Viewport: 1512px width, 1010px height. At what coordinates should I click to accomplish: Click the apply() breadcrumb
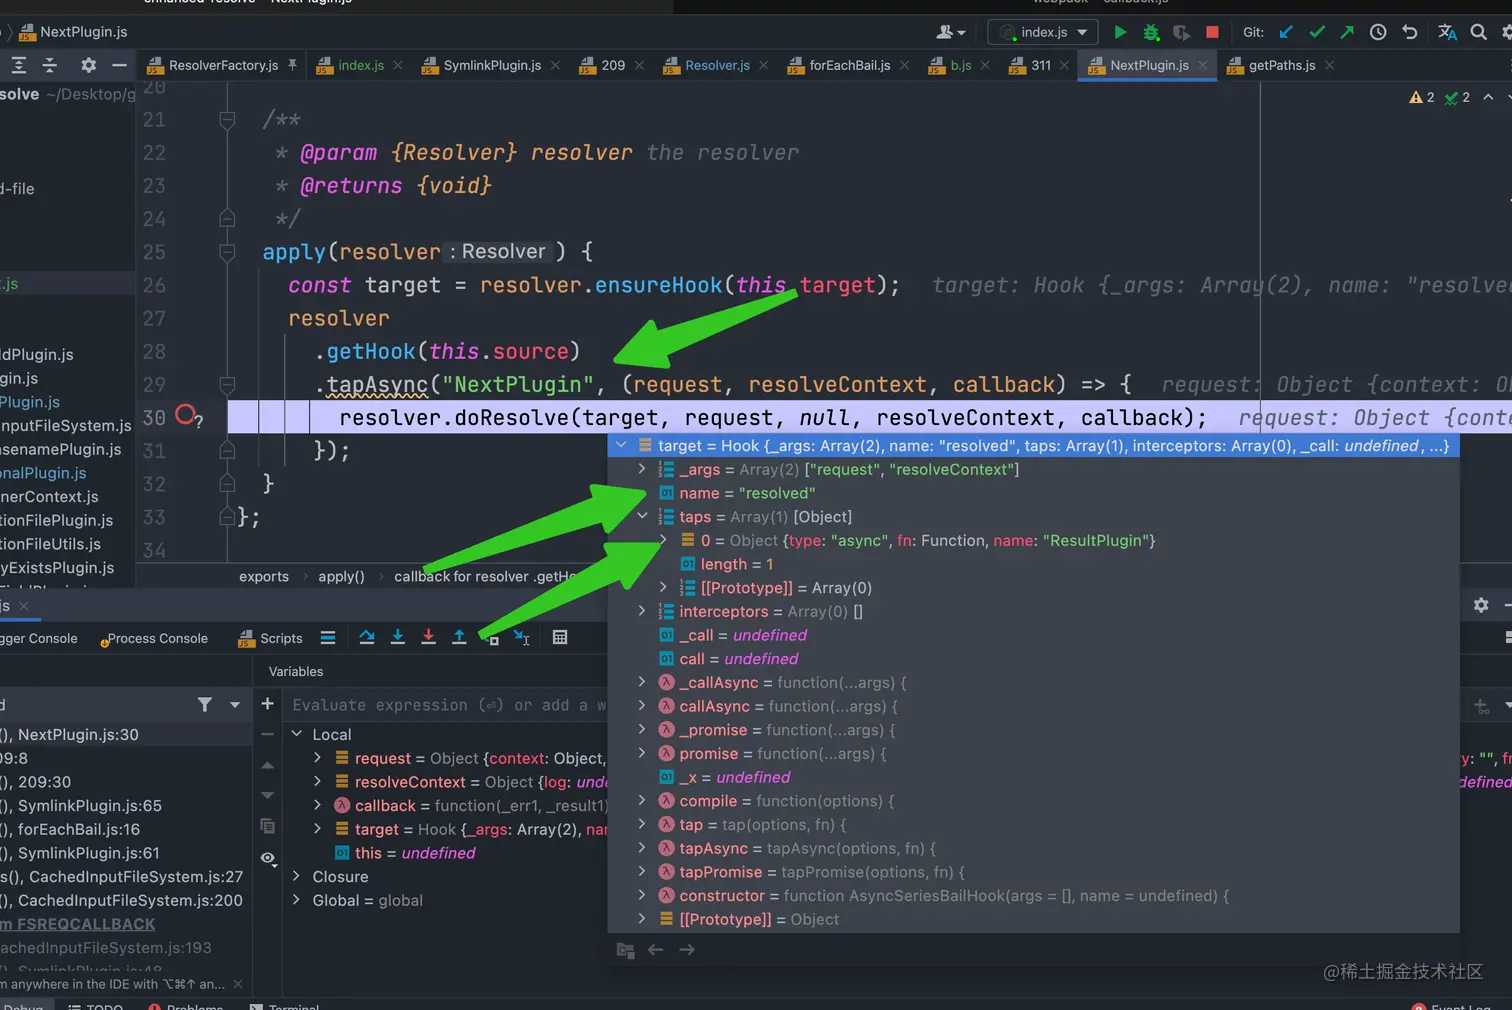click(341, 577)
